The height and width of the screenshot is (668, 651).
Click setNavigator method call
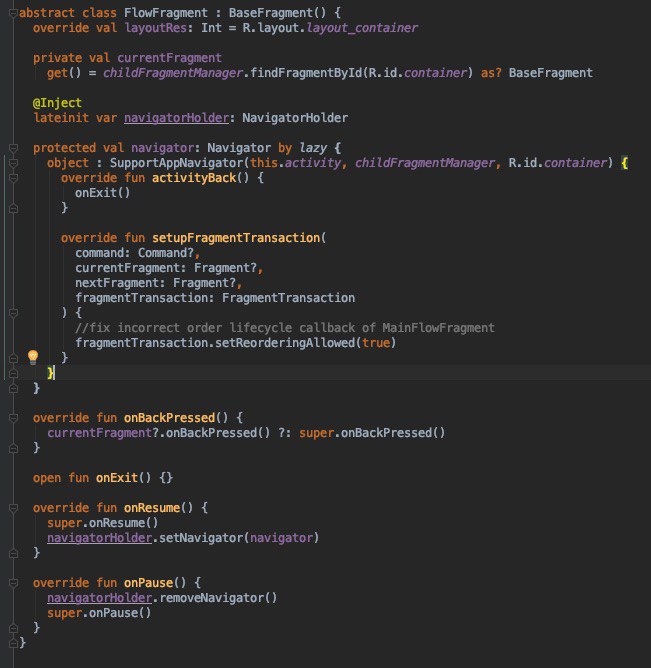click(201, 538)
